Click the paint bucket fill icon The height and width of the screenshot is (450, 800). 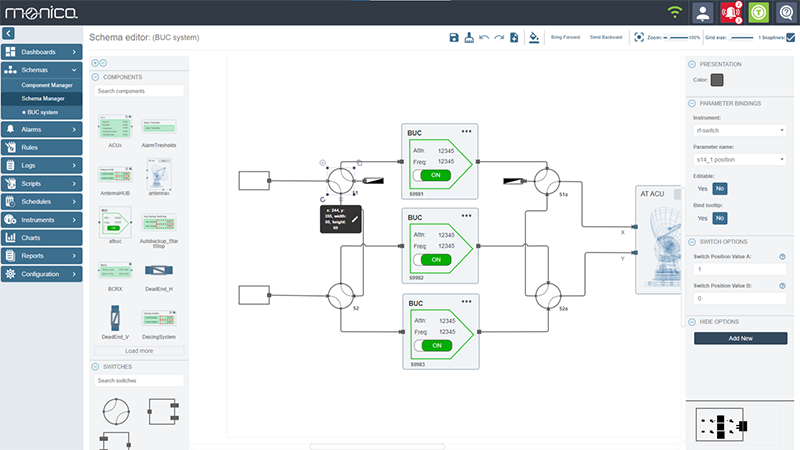pos(534,37)
